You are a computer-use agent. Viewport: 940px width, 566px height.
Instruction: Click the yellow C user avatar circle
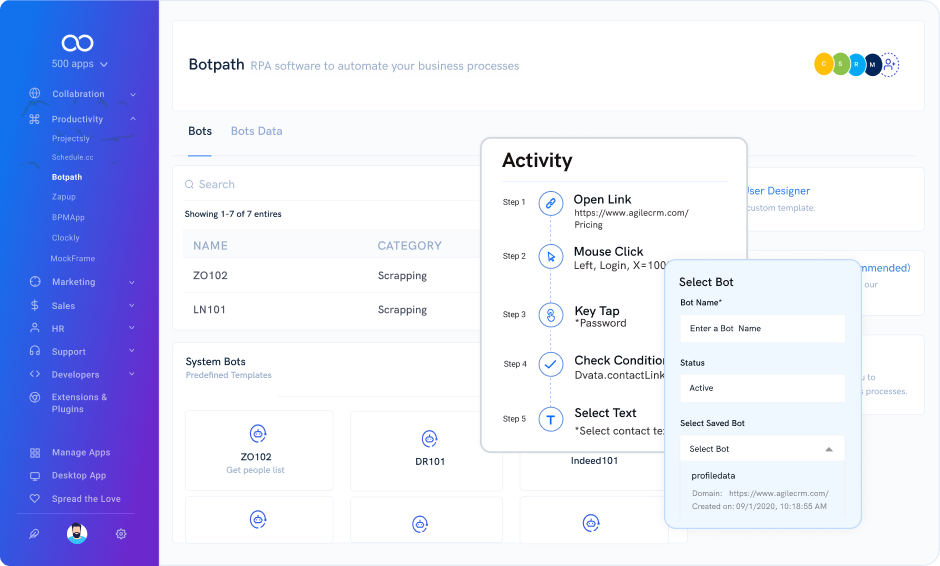(823, 65)
